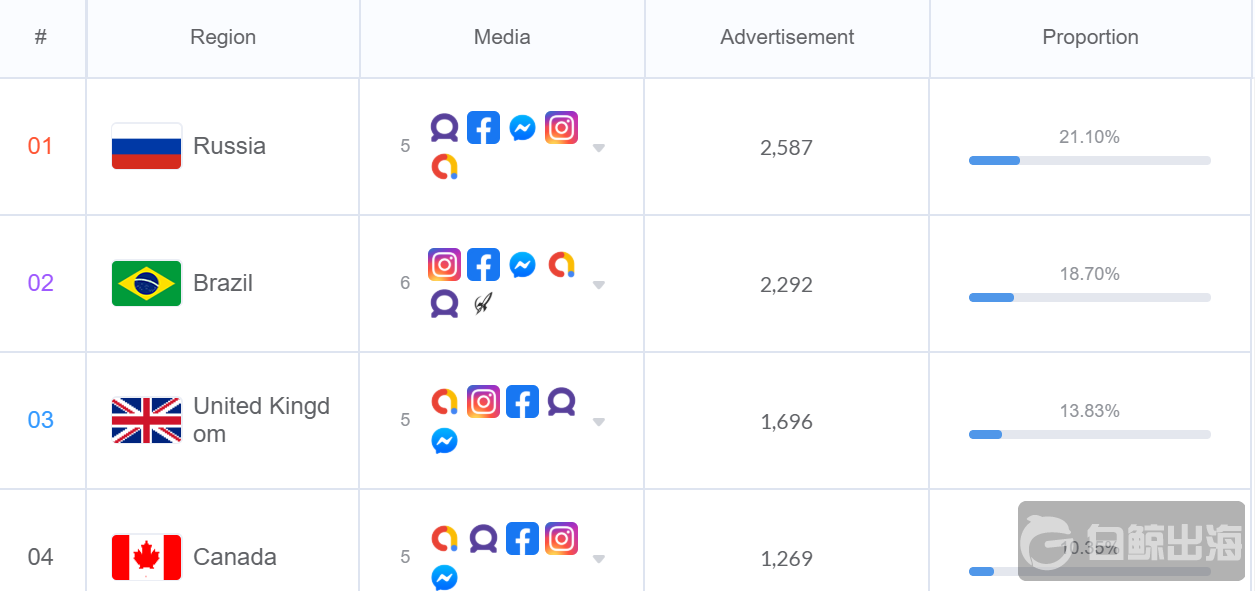Click the Brazil country name
The height and width of the screenshot is (591, 1255).
(x=223, y=283)
